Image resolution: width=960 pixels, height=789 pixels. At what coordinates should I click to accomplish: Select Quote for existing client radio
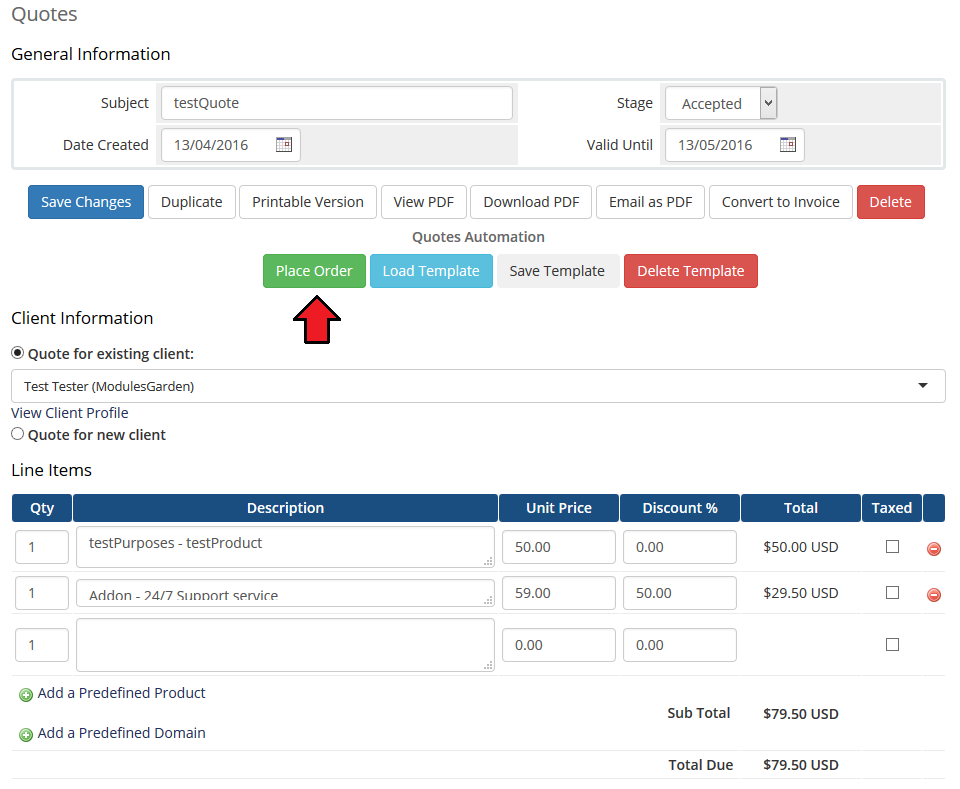coord(18,353)
